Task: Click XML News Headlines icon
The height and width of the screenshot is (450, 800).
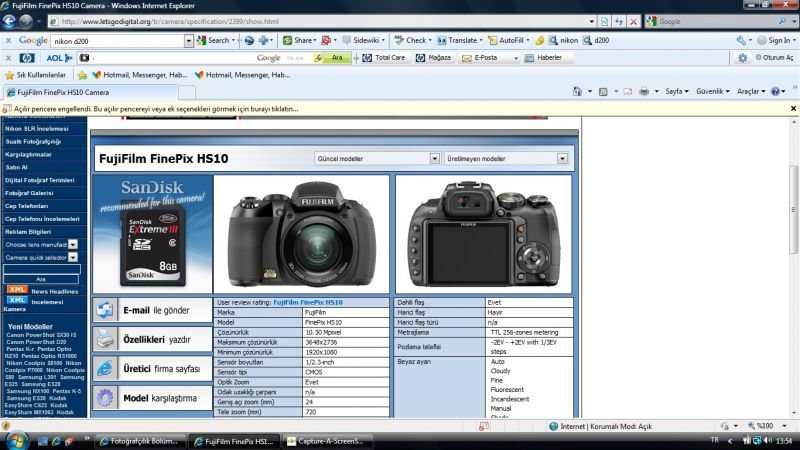Action: pyautogui.click(x=17, y=290)
